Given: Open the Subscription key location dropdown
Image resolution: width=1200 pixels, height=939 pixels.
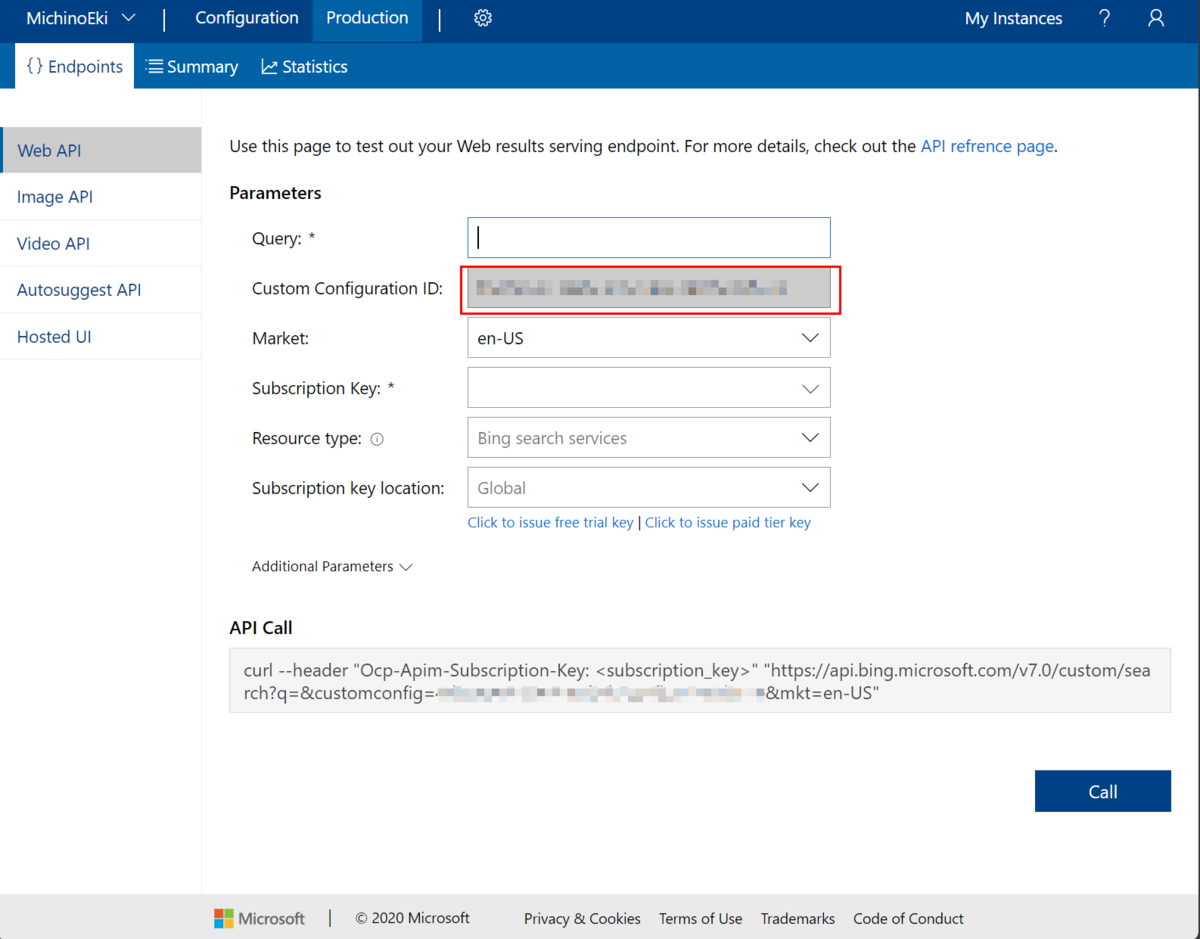Looking at the screenshot, I should [x=649, y=488].
